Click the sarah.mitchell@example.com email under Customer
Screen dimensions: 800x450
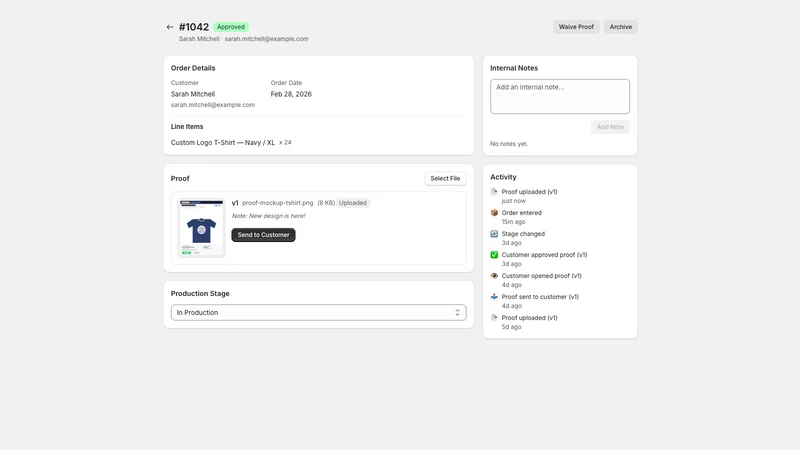(x=213, y=105)
